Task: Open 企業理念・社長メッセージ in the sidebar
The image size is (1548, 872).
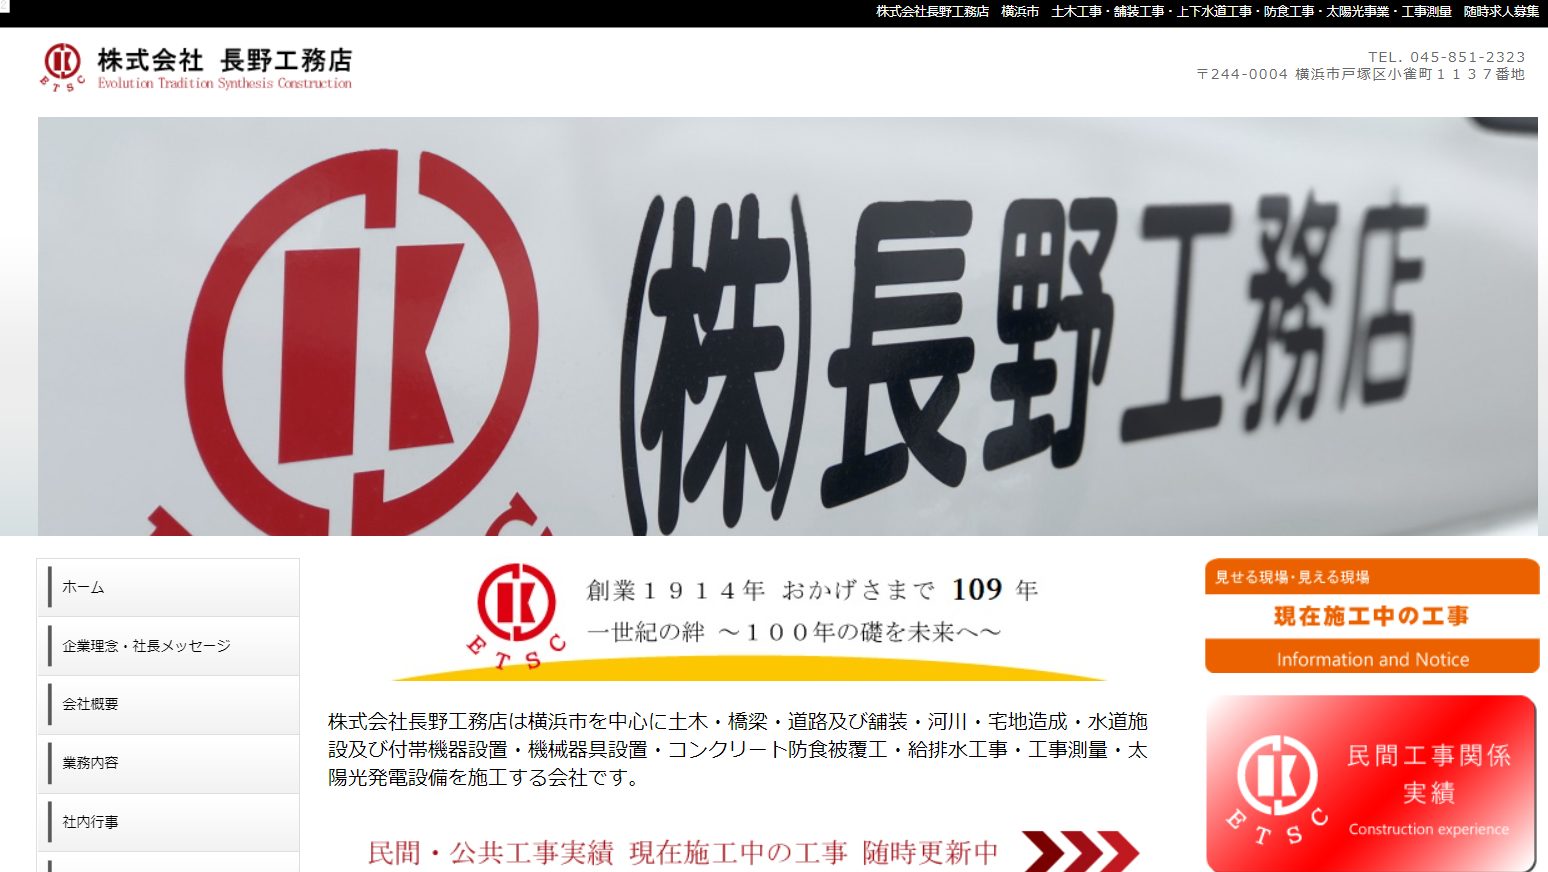Action: click(x=168, y=646)
